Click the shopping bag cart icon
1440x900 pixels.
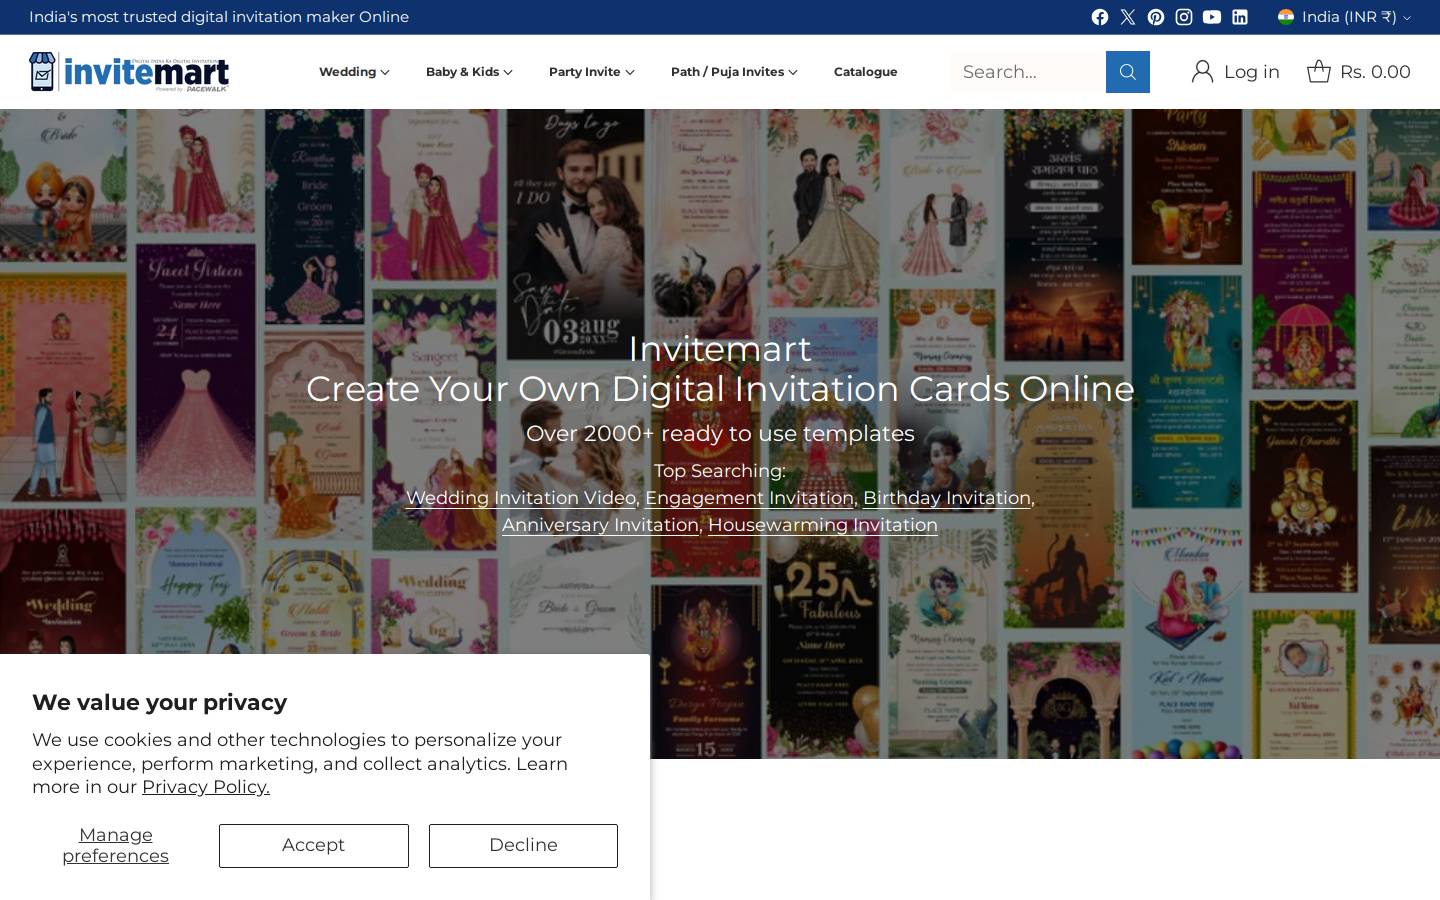coord(1319,71)
